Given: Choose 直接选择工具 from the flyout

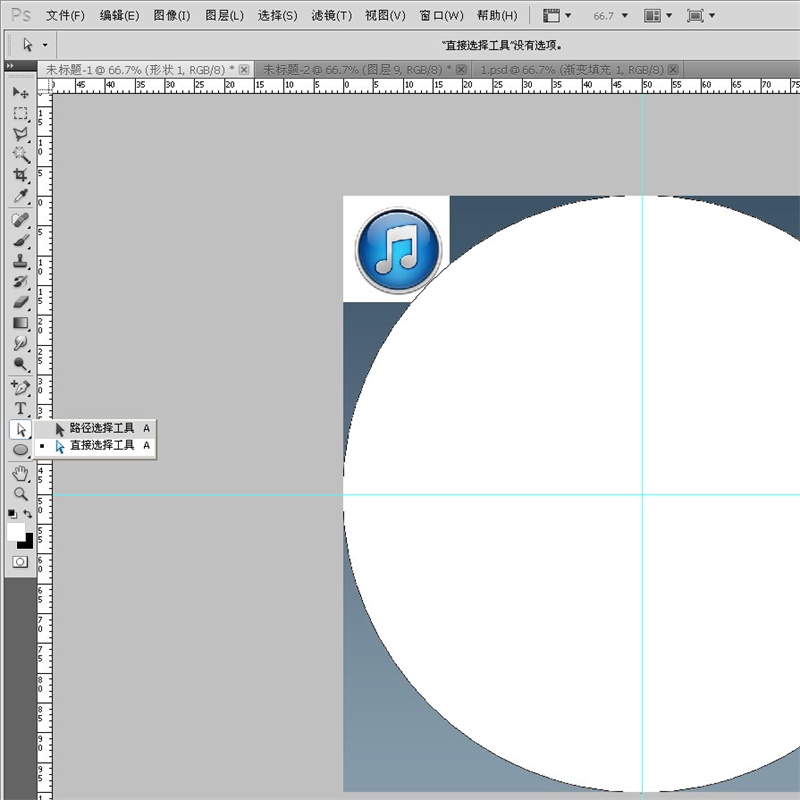Looking at the screenshot, I should click(x=101, y=446).
